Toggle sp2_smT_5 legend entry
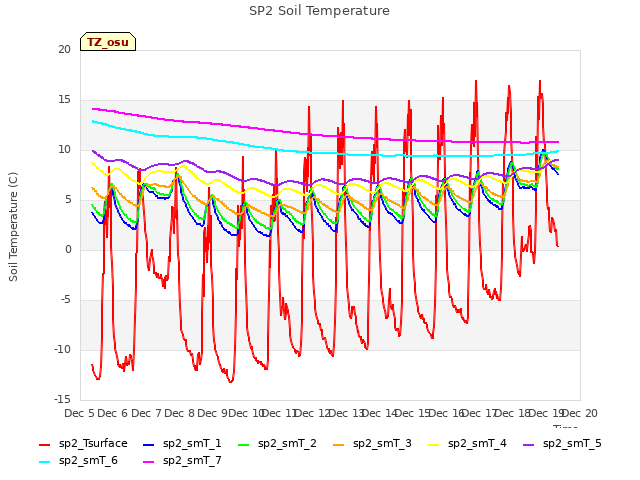This screenshot has width=640, height=480. [x=562, y=443]
